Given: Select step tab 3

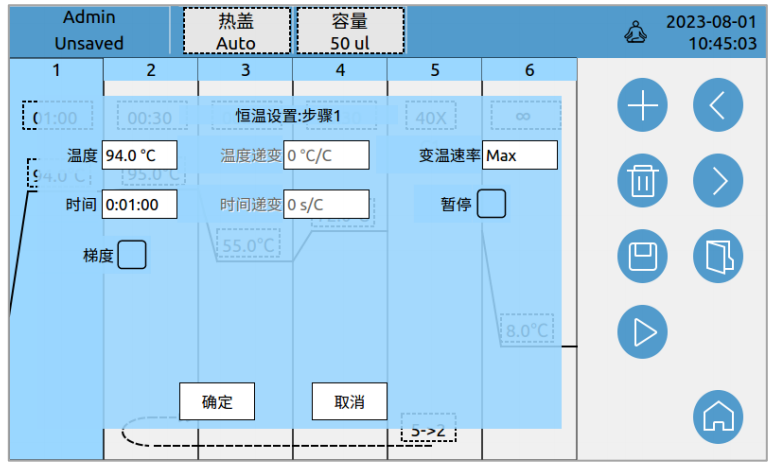Looking at the screenshot, I should (x=245, y=70).
